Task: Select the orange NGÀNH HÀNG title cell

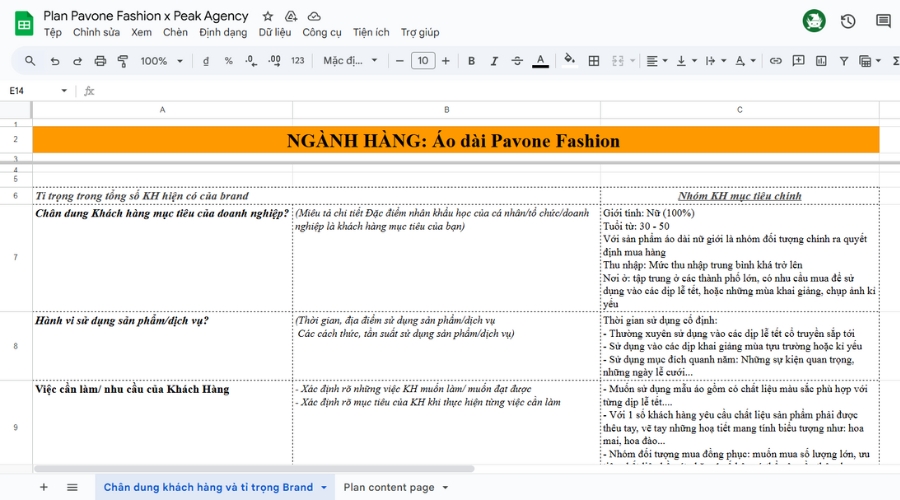Action: pos(456,140)
